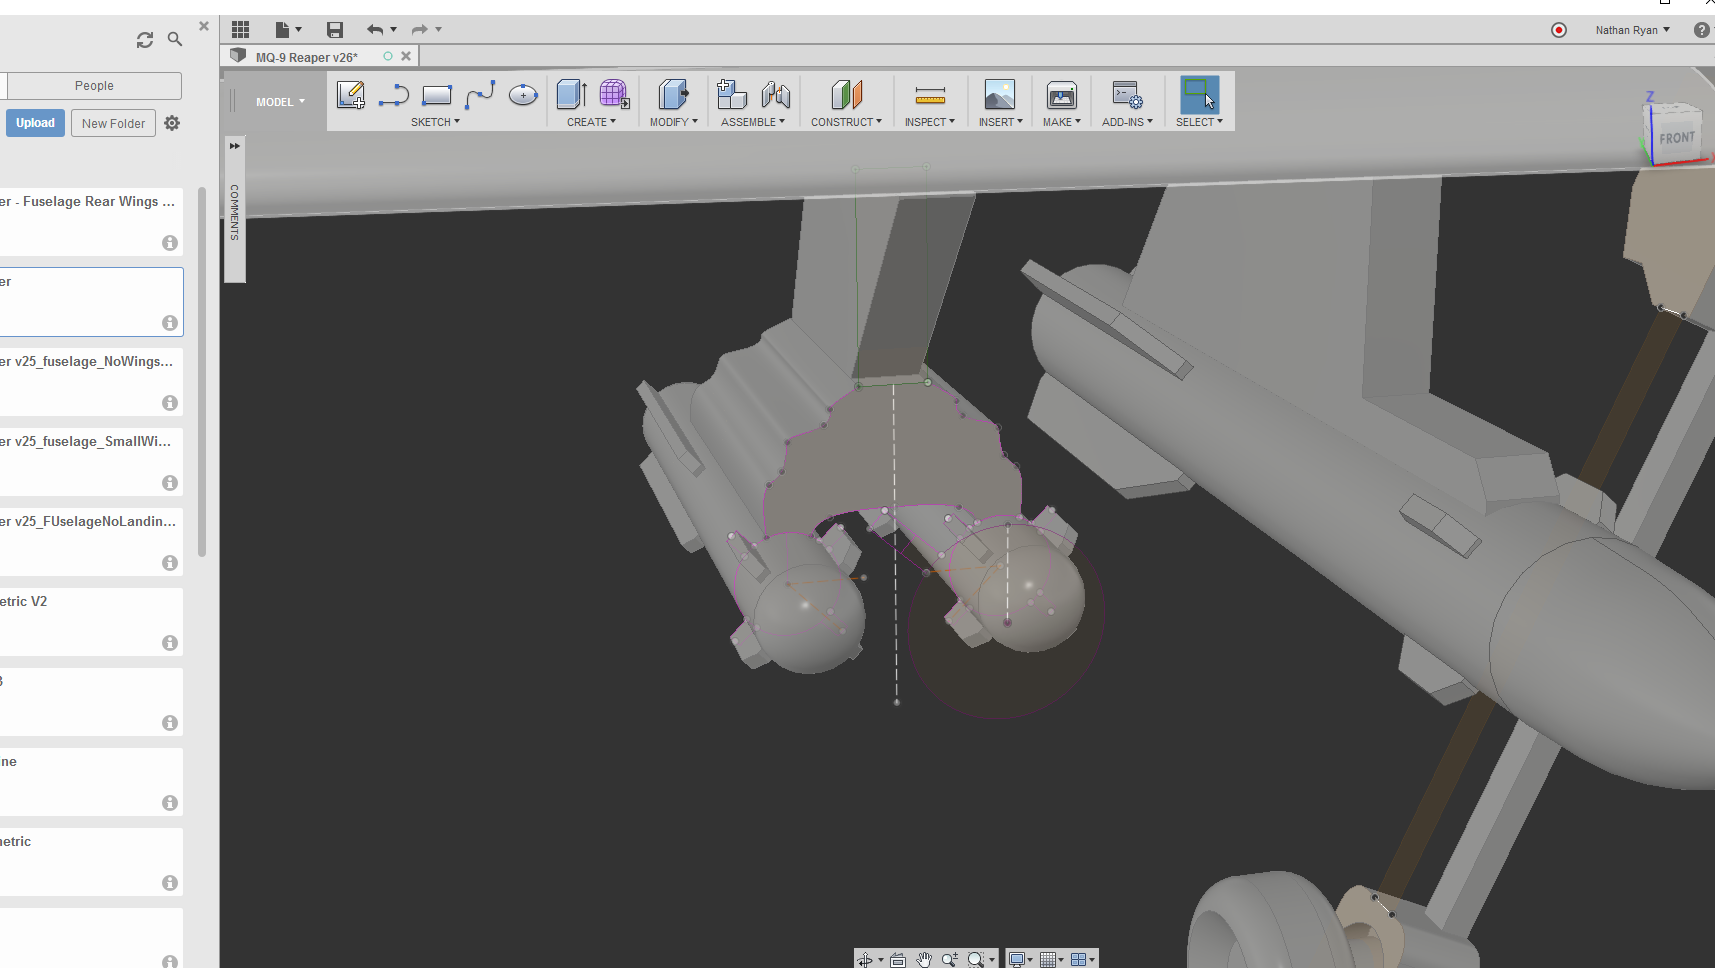Expand the MODIFY menu dropdown
1715x968 pixels.
(674, 122)
